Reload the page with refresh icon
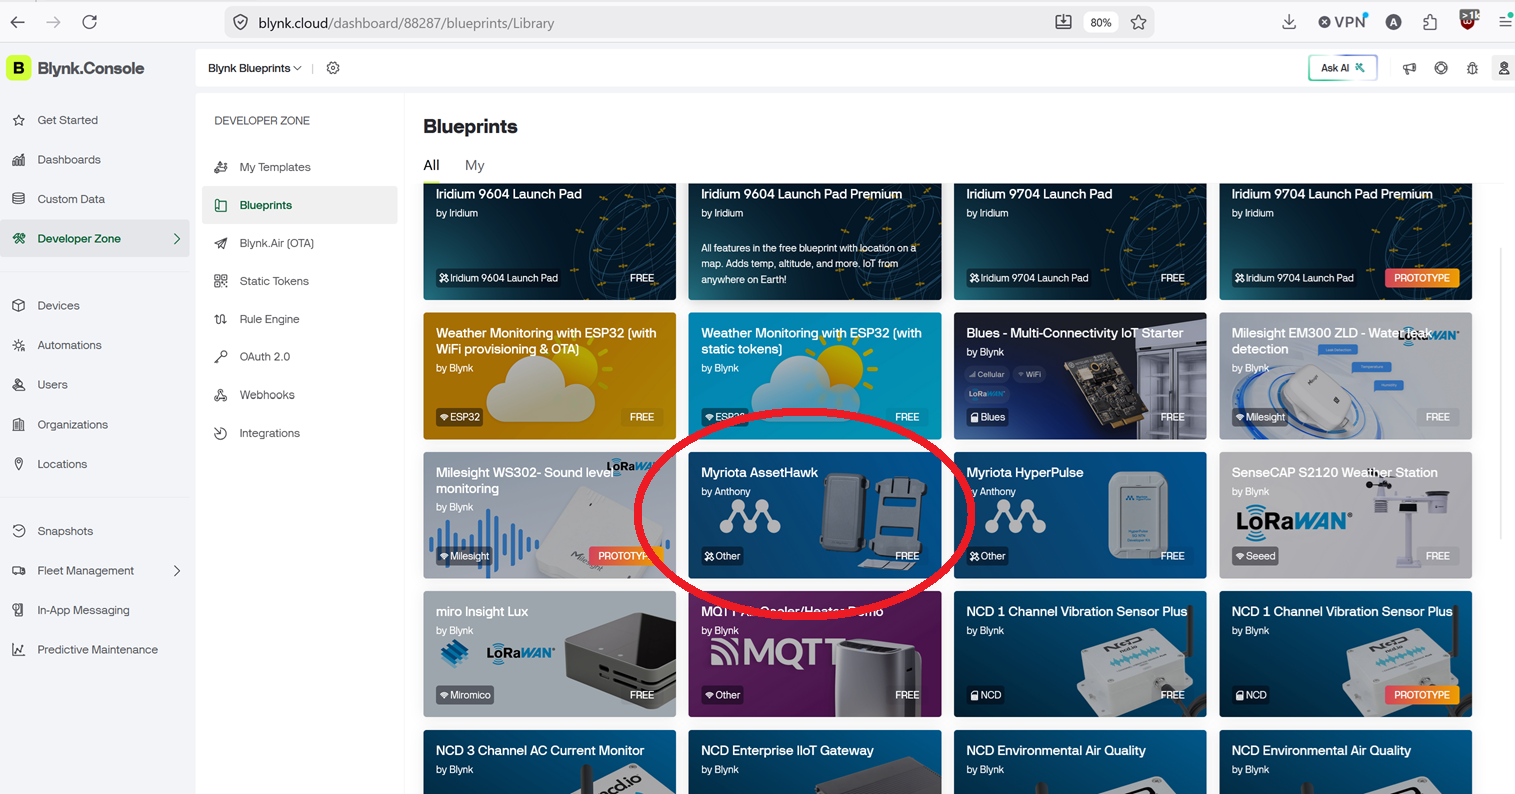 pos(89,22)
